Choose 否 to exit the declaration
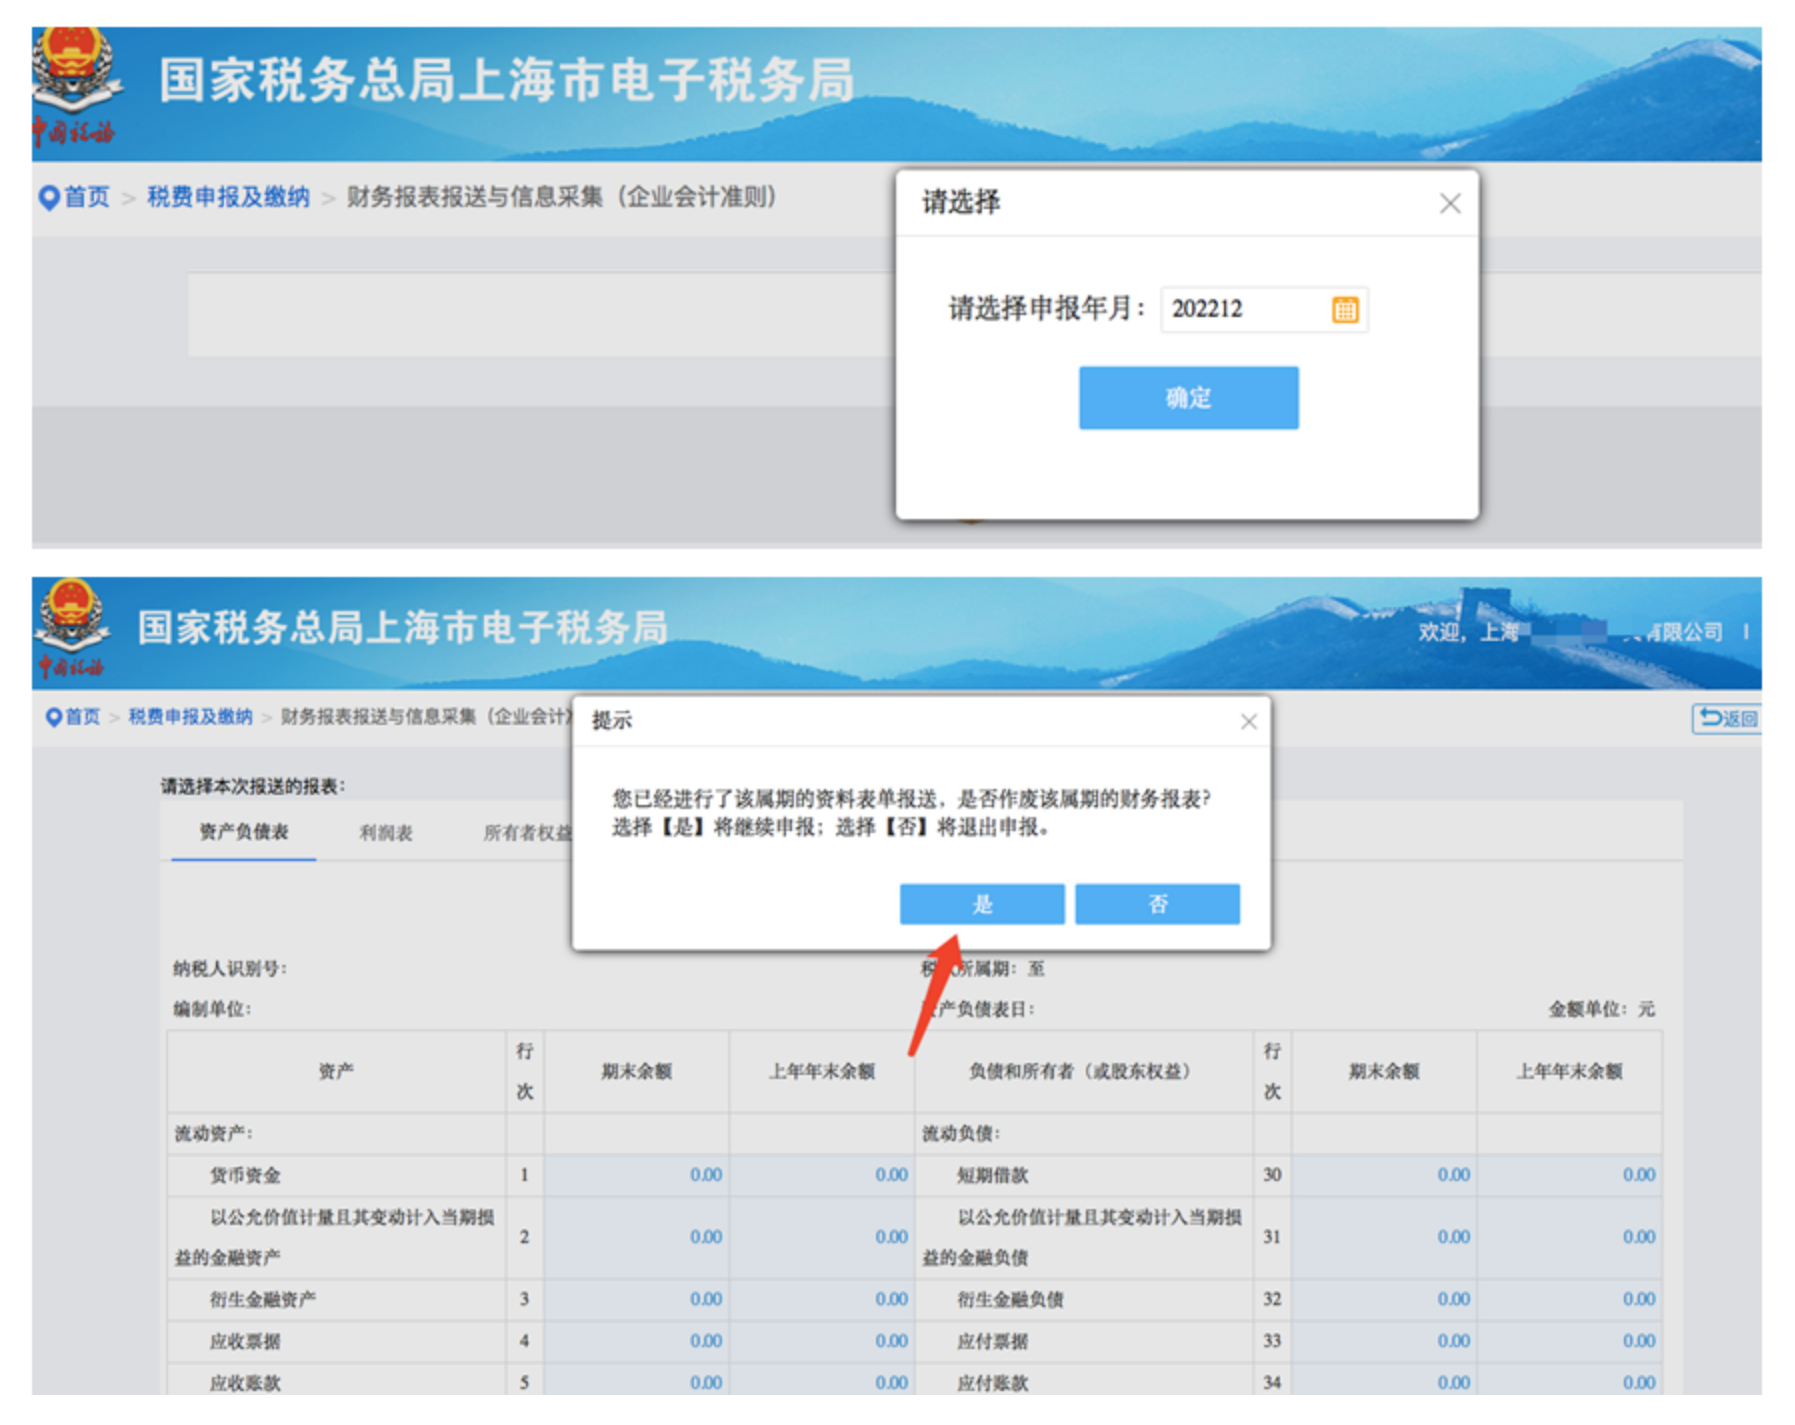The height and width of the screenshot is (1425, 1795). (1157, 904)
